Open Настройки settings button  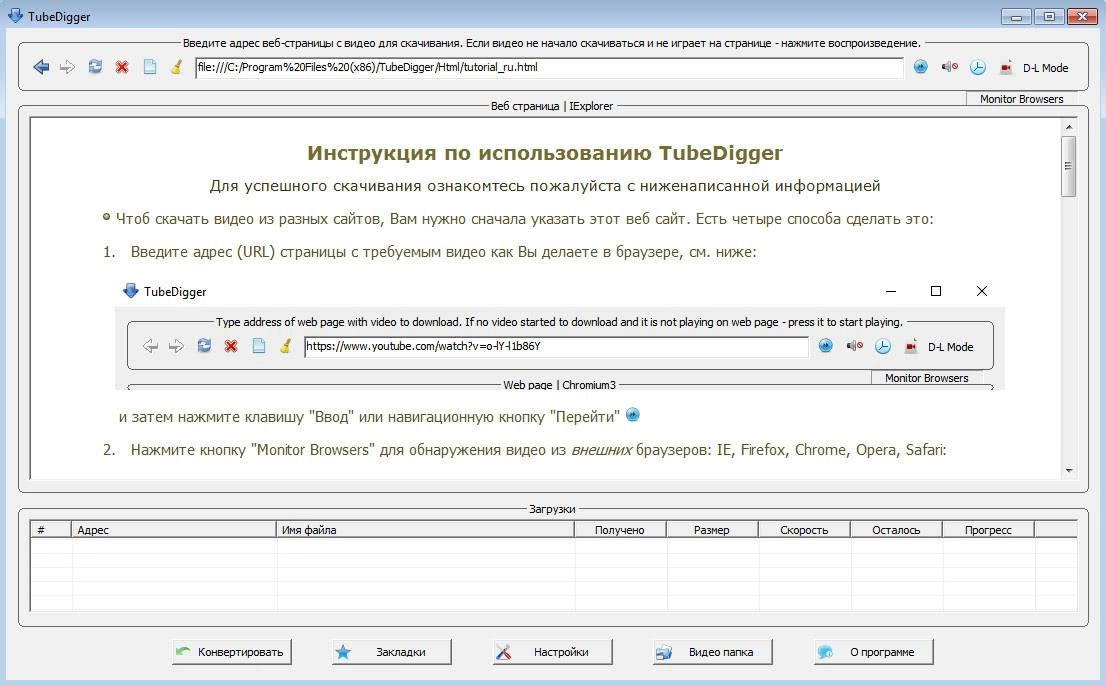click(552, 652)
